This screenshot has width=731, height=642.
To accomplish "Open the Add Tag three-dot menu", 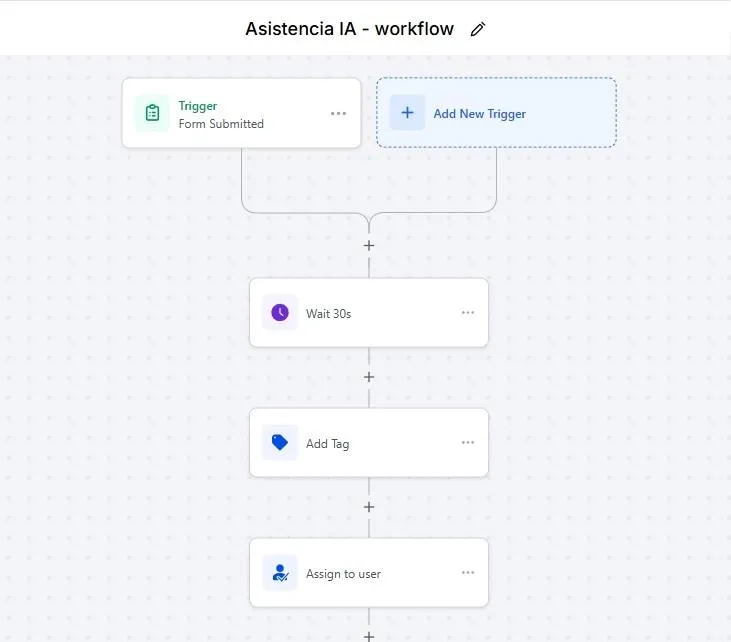I will (x=468, y=443).
